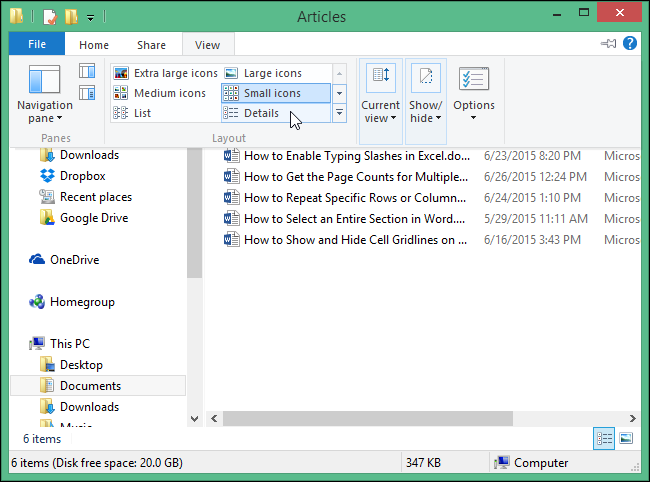
Task: Choose the List layout option
Action: pos(166,113)
